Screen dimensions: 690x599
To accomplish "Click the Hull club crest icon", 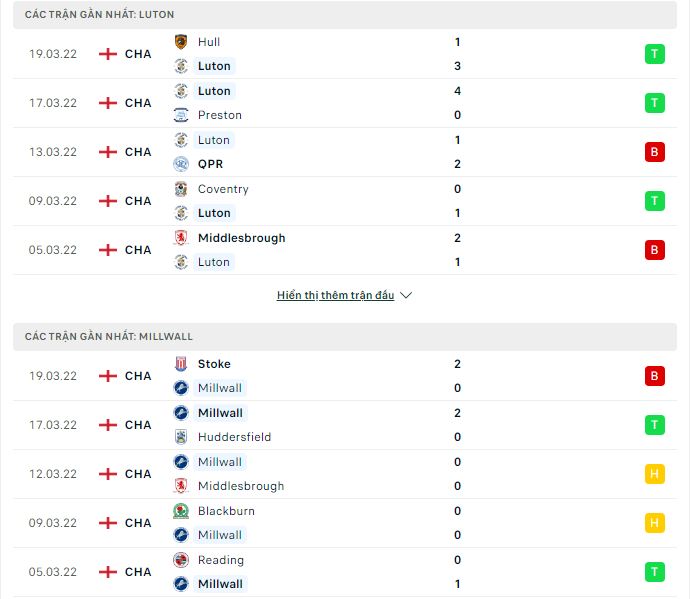I will click(181, 42).
